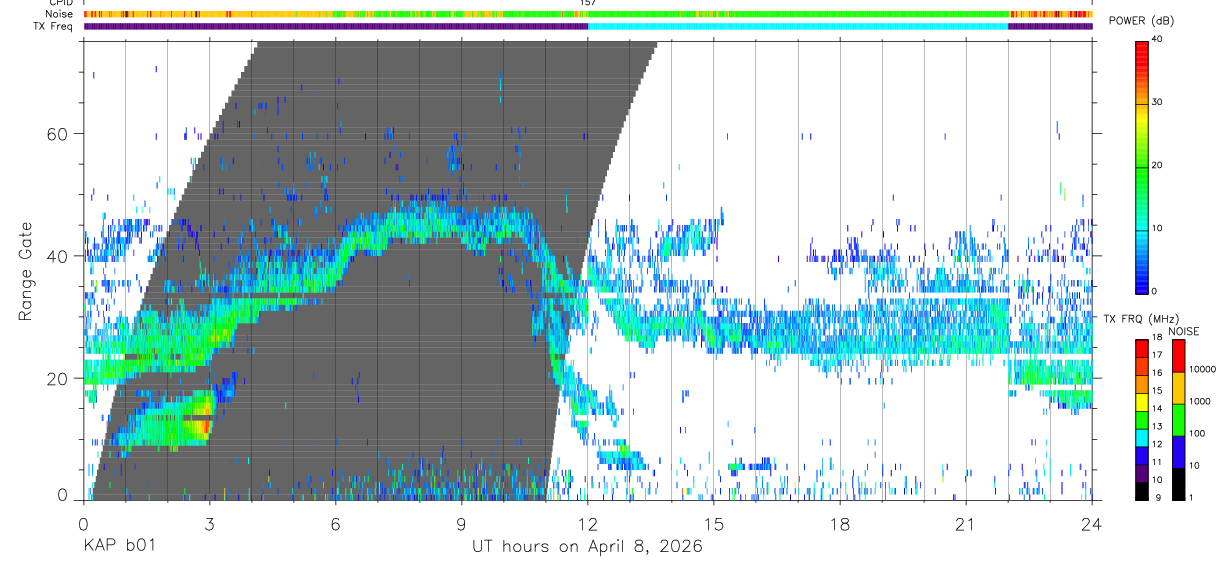Click the 18 tick on UT hours axis
Screen dimensions: 1228x567
pos(840,524)
